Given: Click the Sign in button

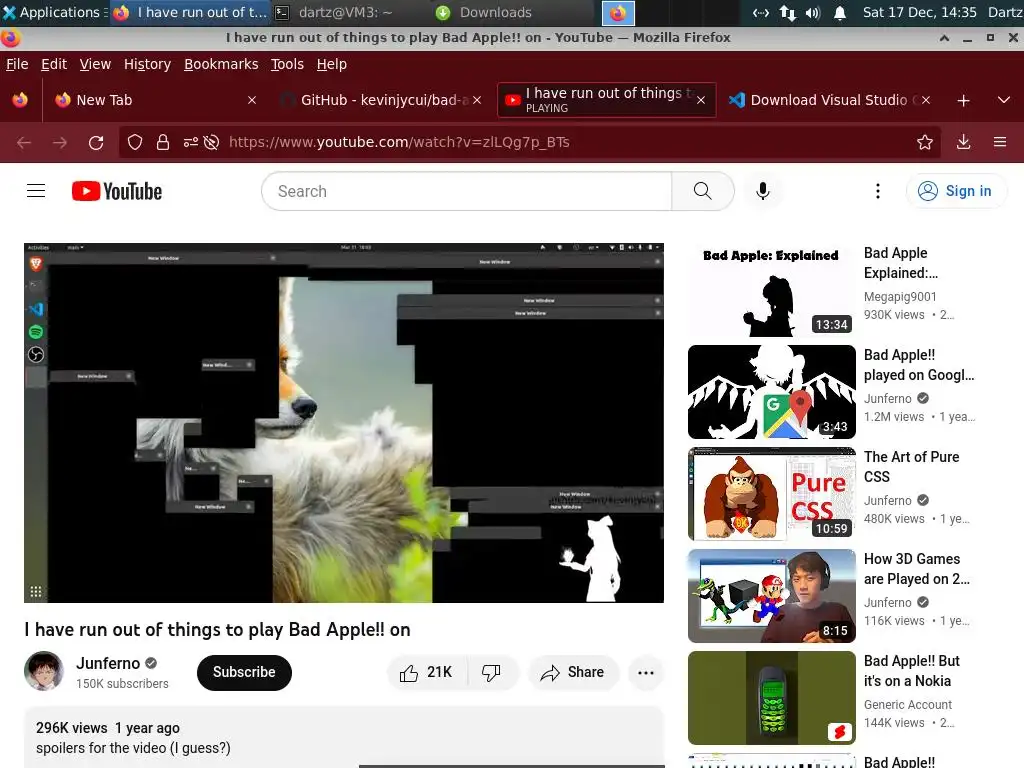Looking at the screenshot, I should pos(955,191).
